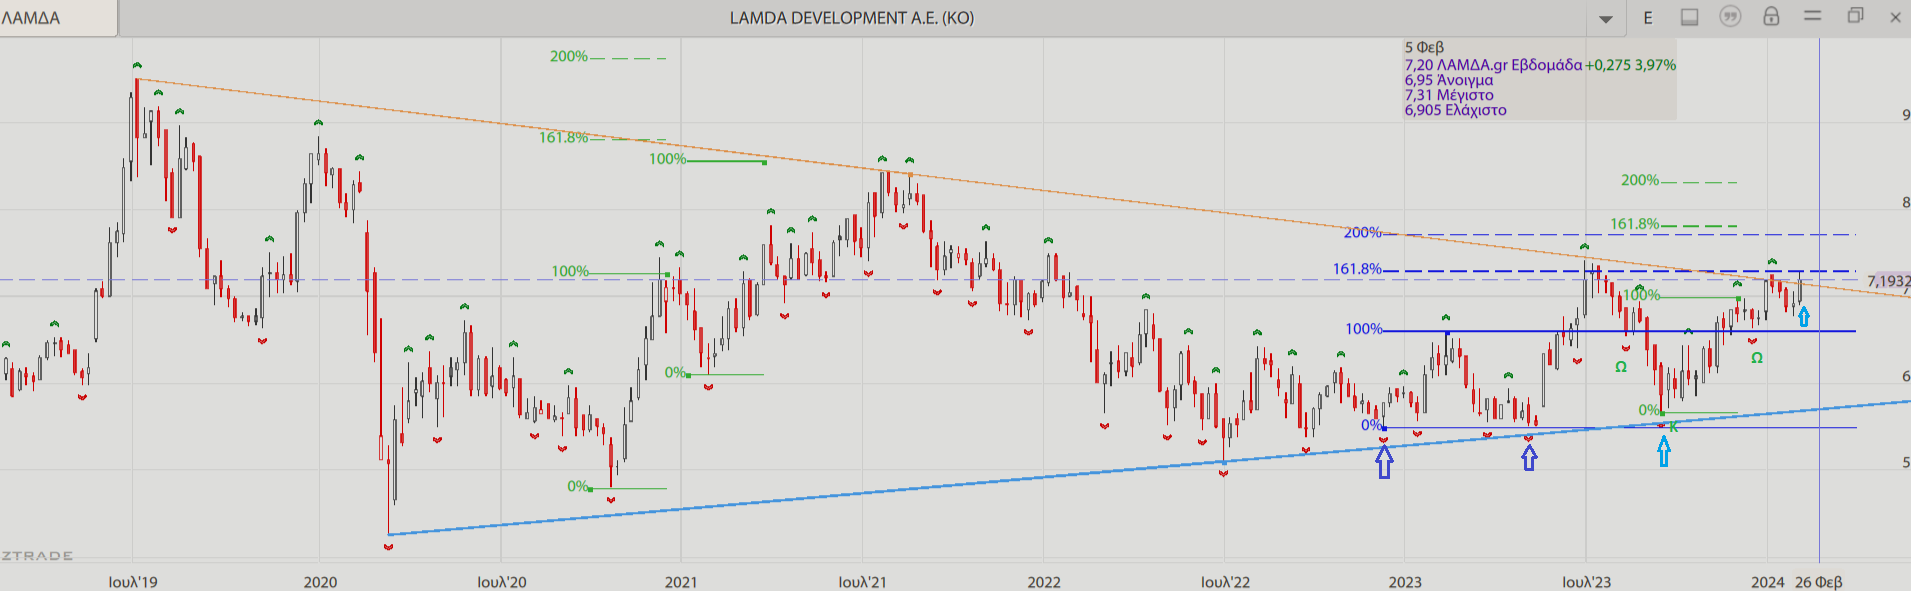Click the 2023 time axis label
Screen dimensions: 1911x591
pyautogui.click(x=1405, y=582)
